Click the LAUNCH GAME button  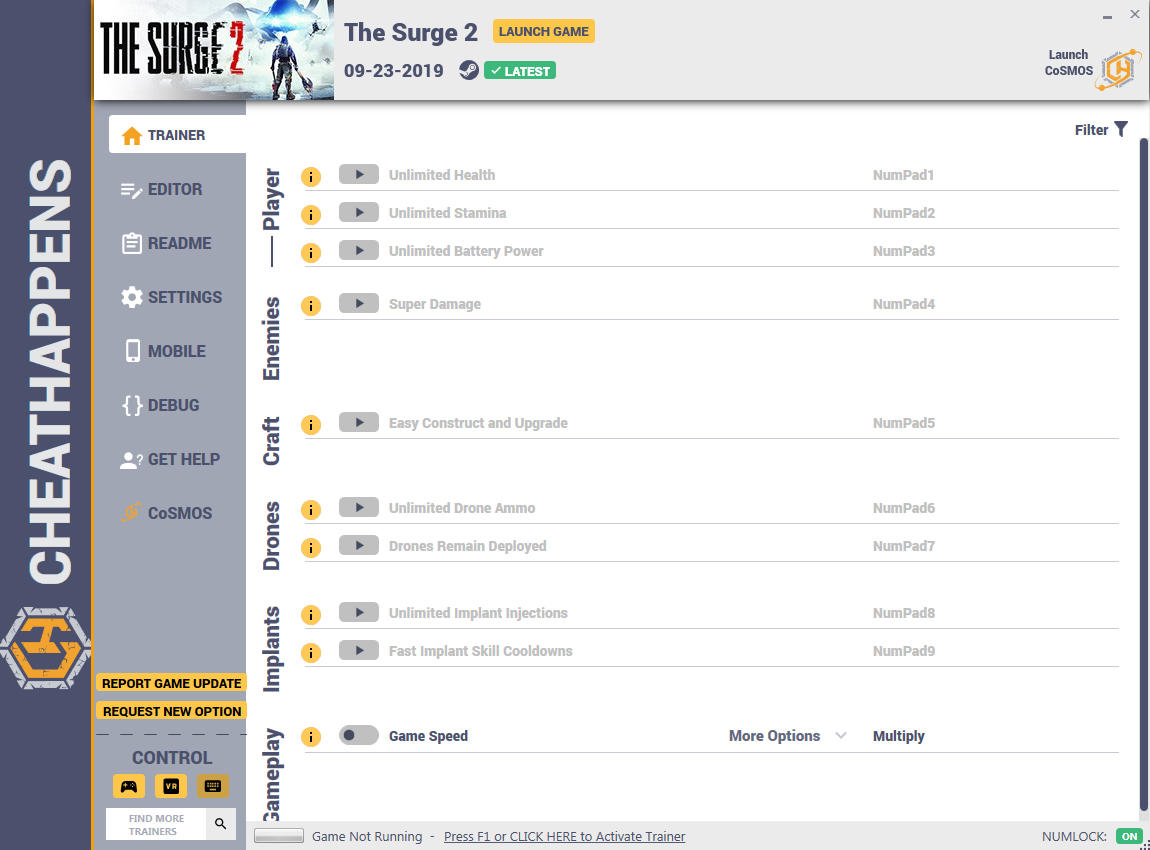pyautogui.click(x=543, y=32)
